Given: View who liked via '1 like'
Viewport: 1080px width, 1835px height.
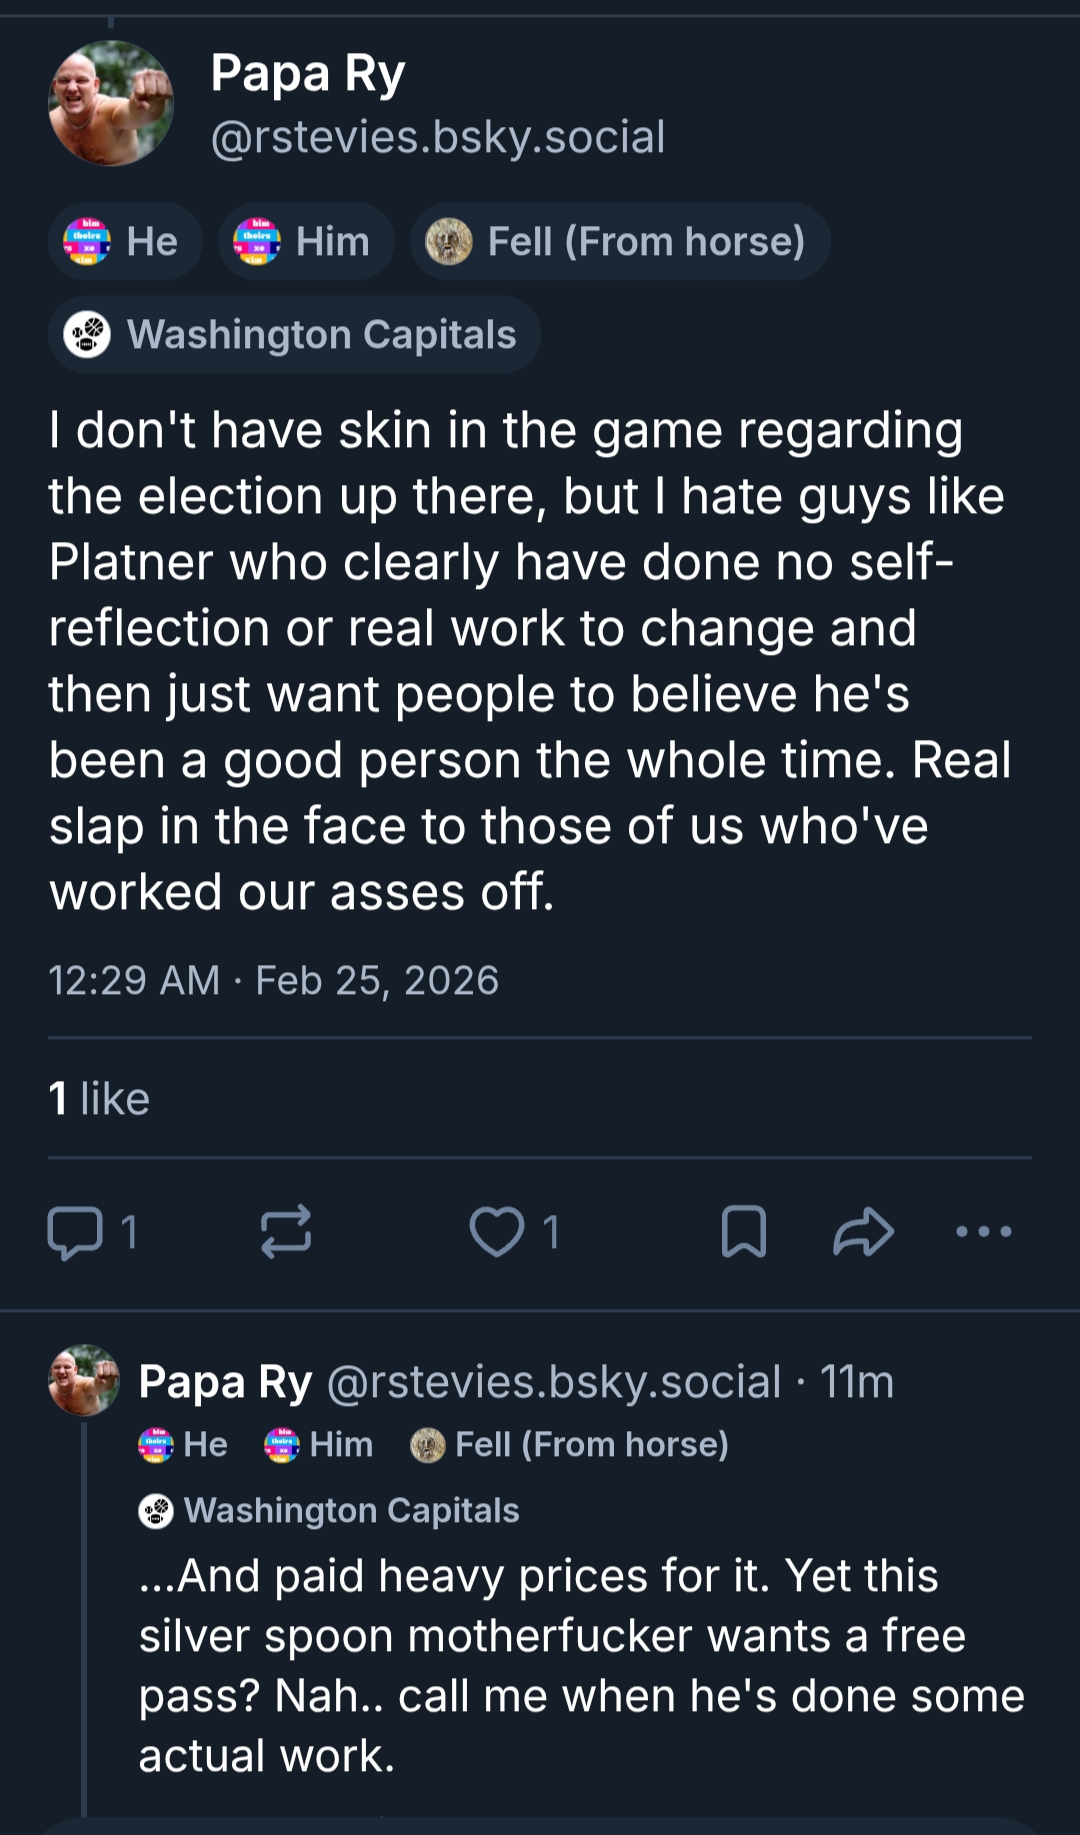Looking at the screenshot, I should click(x=99, y=1098).
